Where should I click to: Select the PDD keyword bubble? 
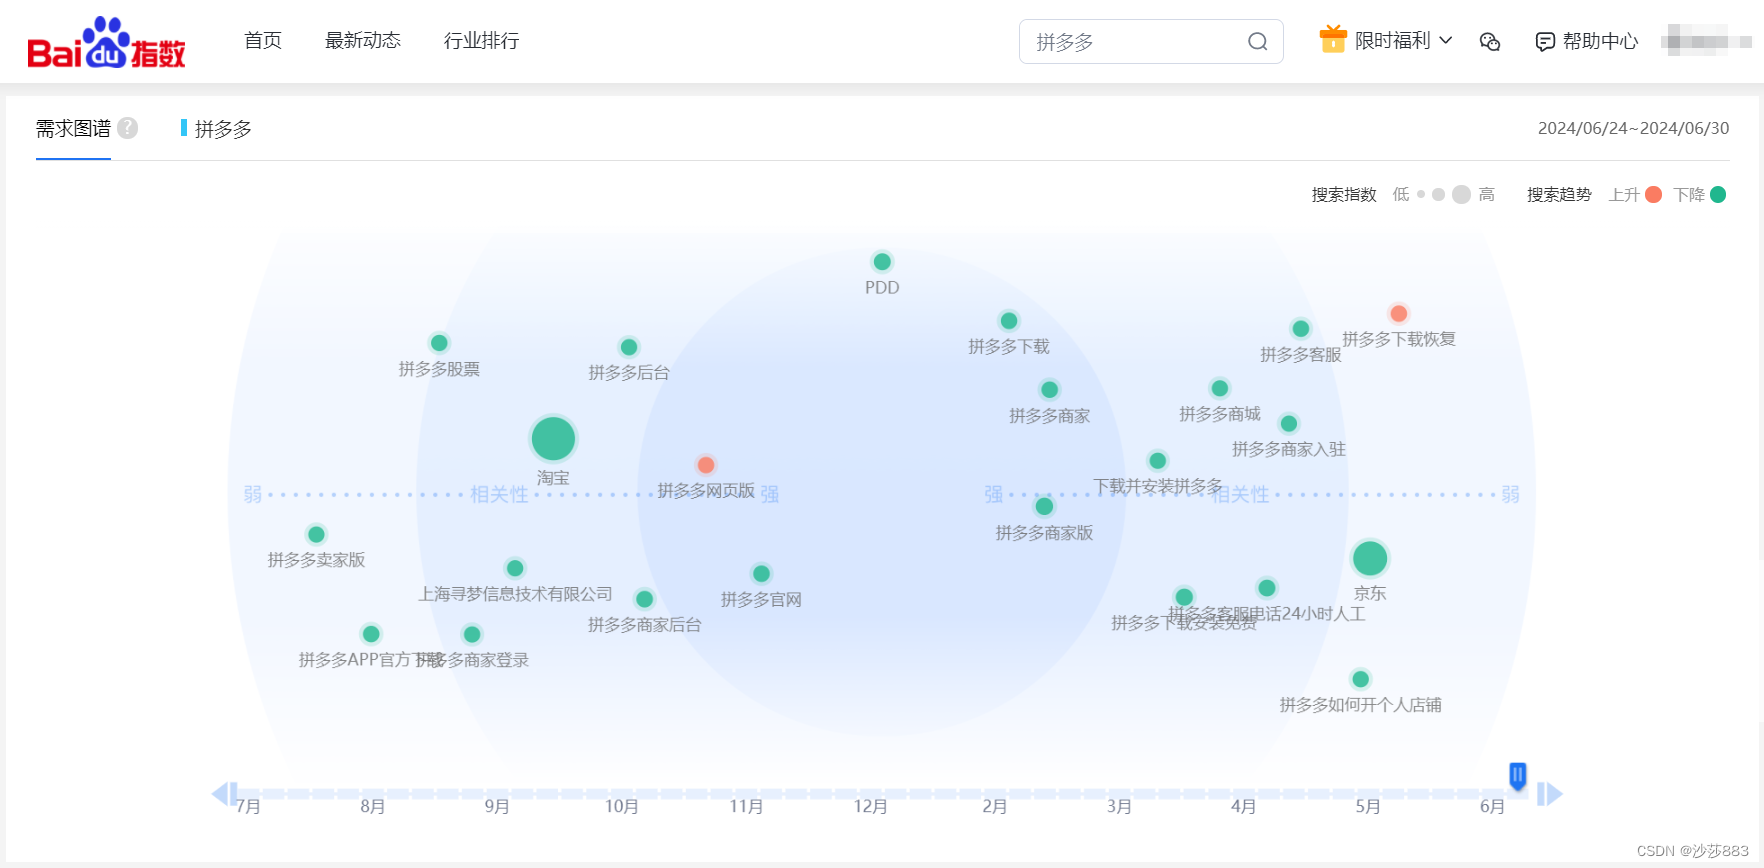(x=882, y=262)
